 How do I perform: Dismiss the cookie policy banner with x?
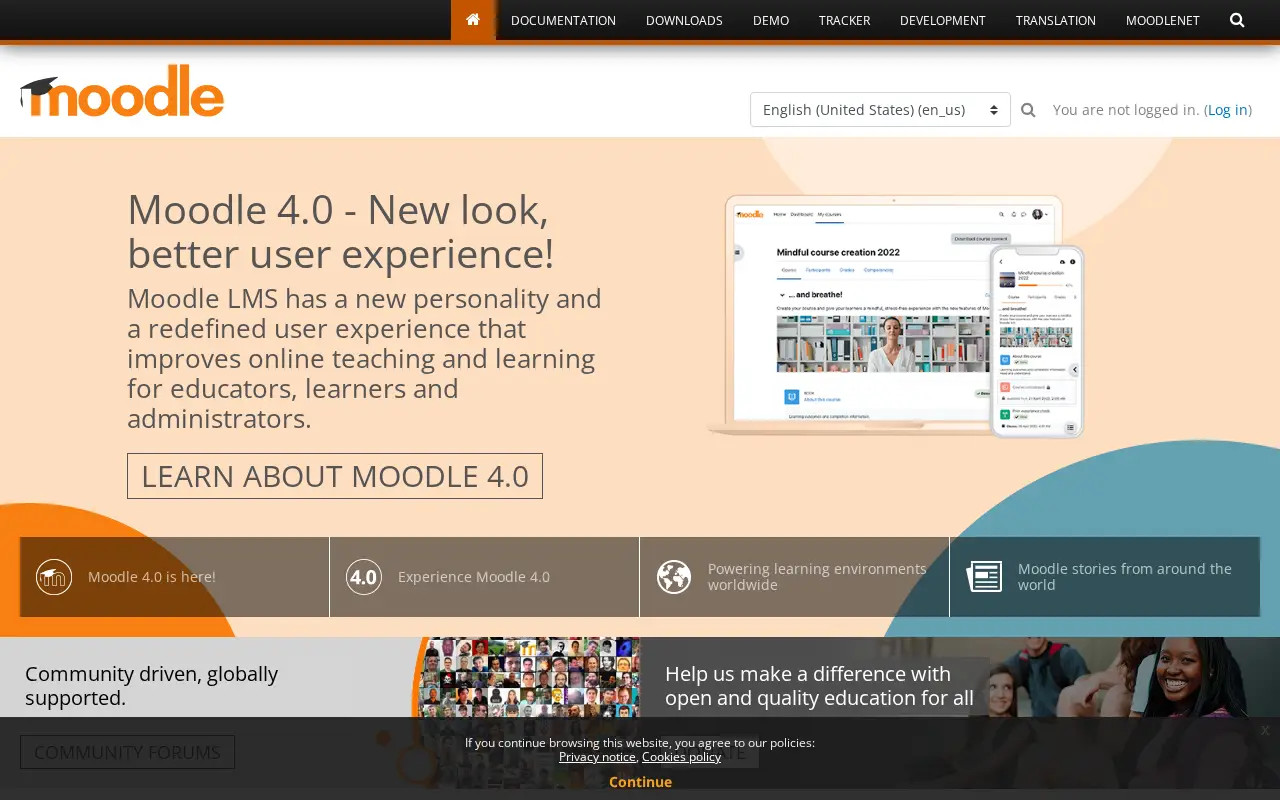click(x=1264, y=731)
